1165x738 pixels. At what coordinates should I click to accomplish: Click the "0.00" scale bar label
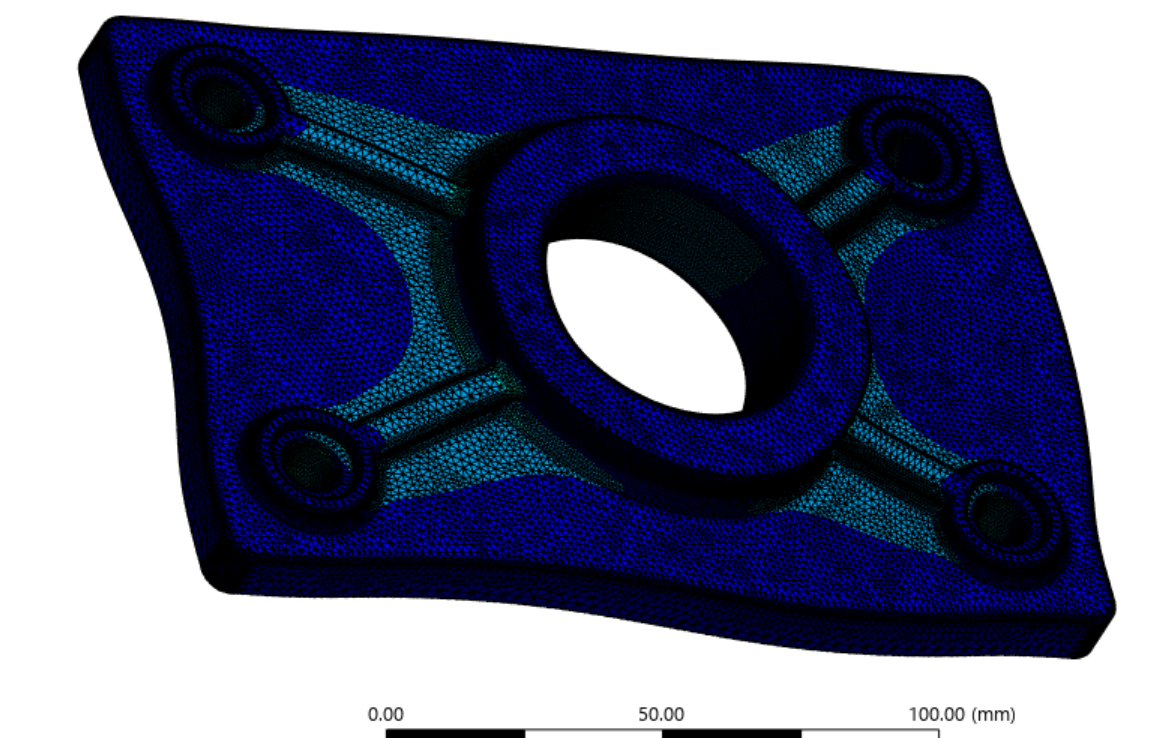click(x=386, y=715)
